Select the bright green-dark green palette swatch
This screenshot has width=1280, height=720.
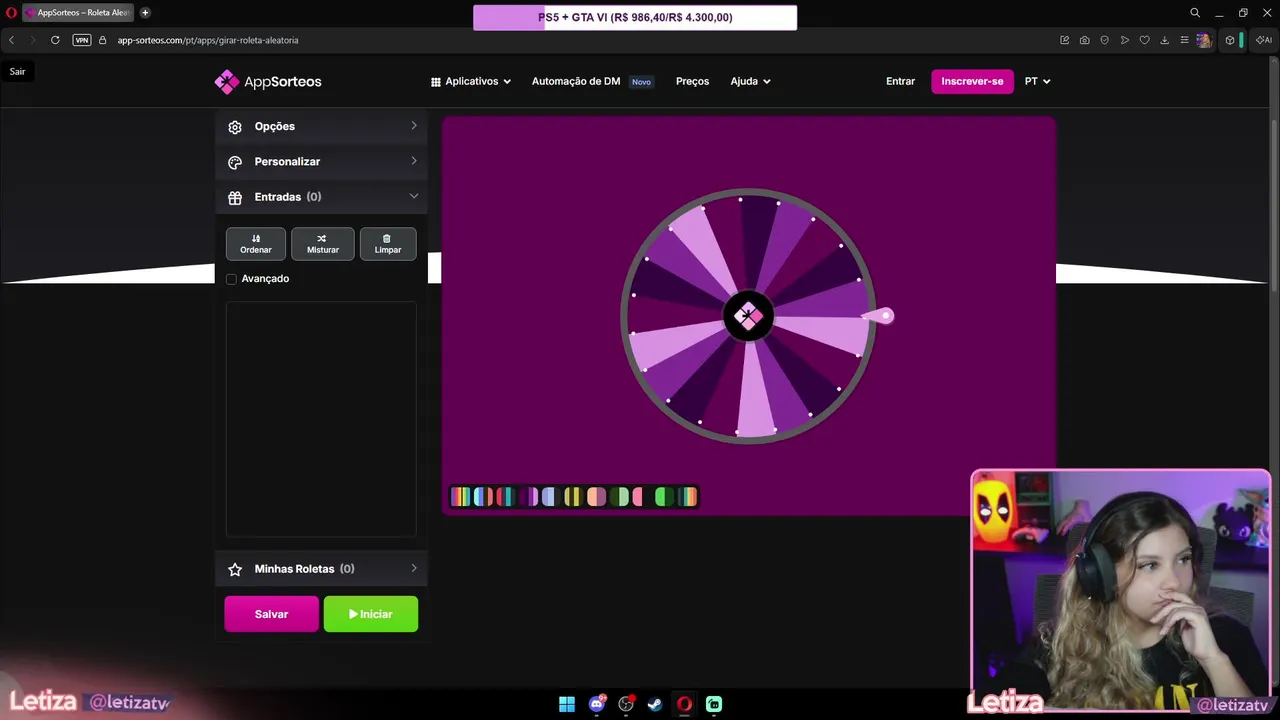[664, 497]
